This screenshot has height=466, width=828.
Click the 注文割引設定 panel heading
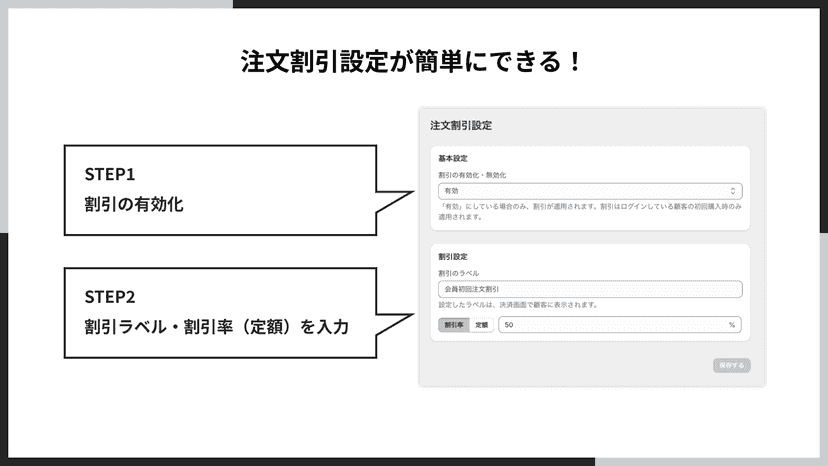460,125
